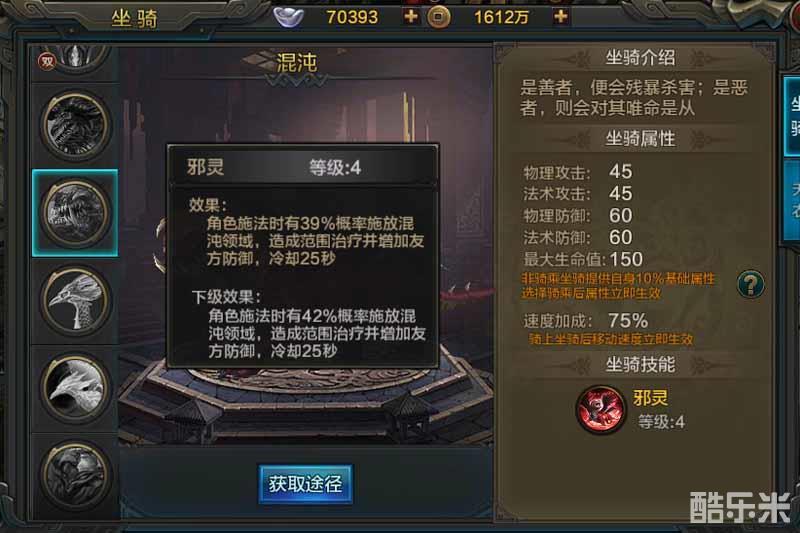800x533 pixels.
Task: Tap the copper coin currency icon
Action: point(438,17)
